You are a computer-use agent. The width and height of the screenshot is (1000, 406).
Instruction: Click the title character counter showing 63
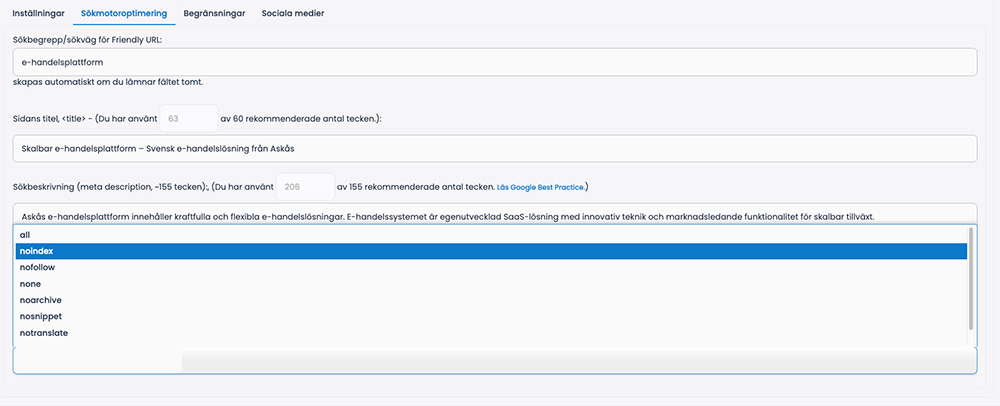[188, 119]
